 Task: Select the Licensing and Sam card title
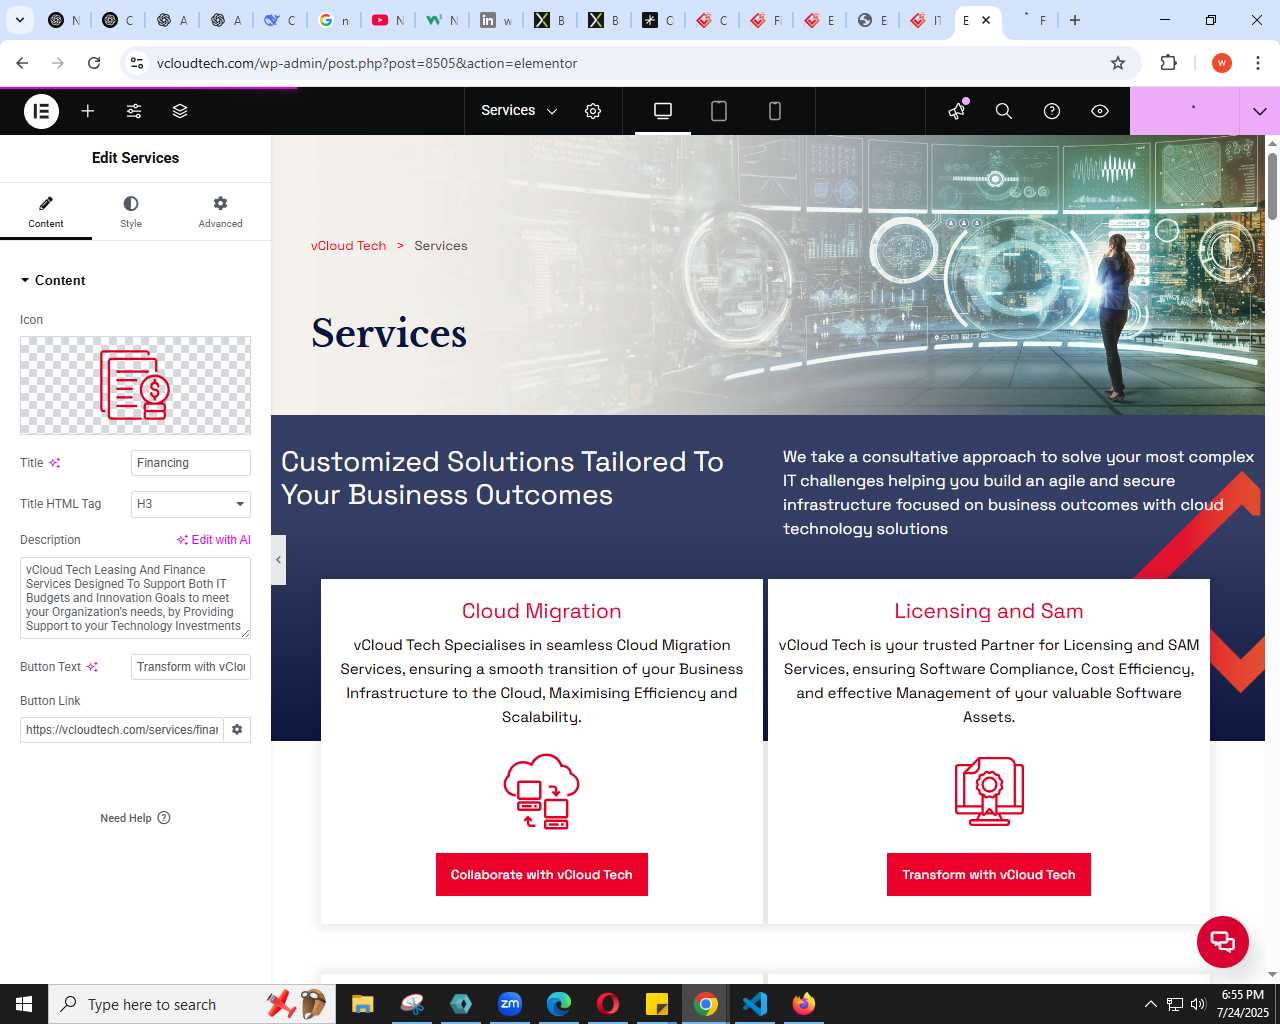point(989,611)
